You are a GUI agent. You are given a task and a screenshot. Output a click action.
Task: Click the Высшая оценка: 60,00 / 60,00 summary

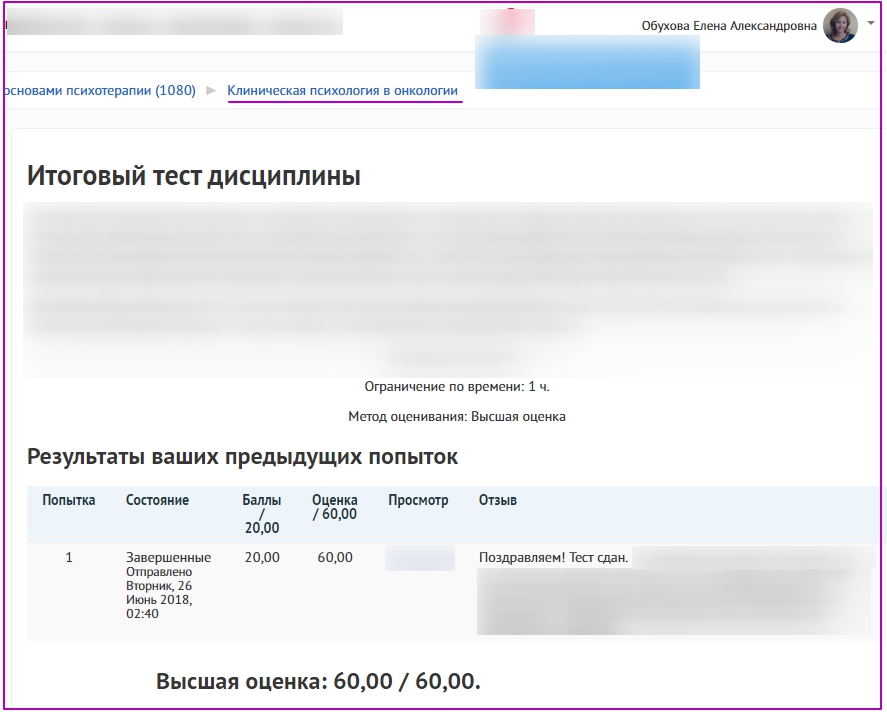[318, 682]
